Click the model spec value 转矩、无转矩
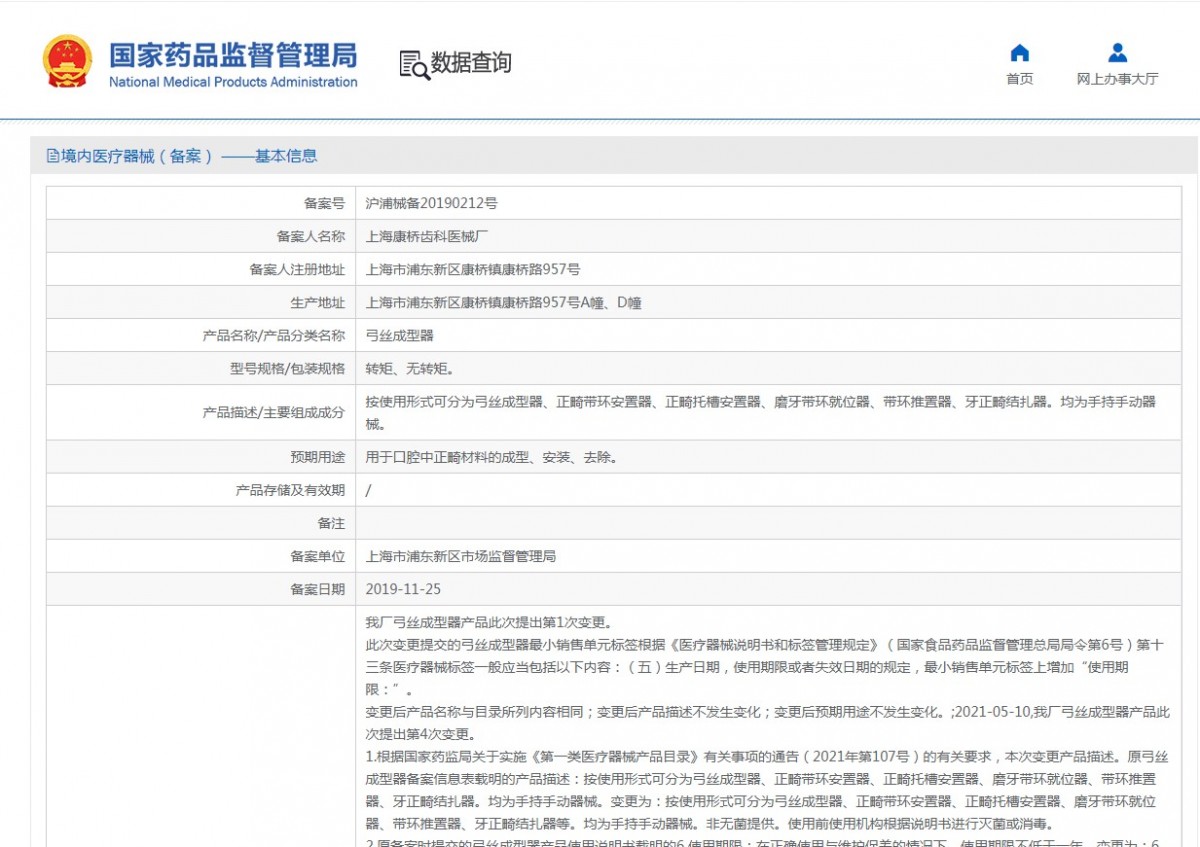Image resolution: width=1200 pixels, height=847 pixels. point(409,369)
